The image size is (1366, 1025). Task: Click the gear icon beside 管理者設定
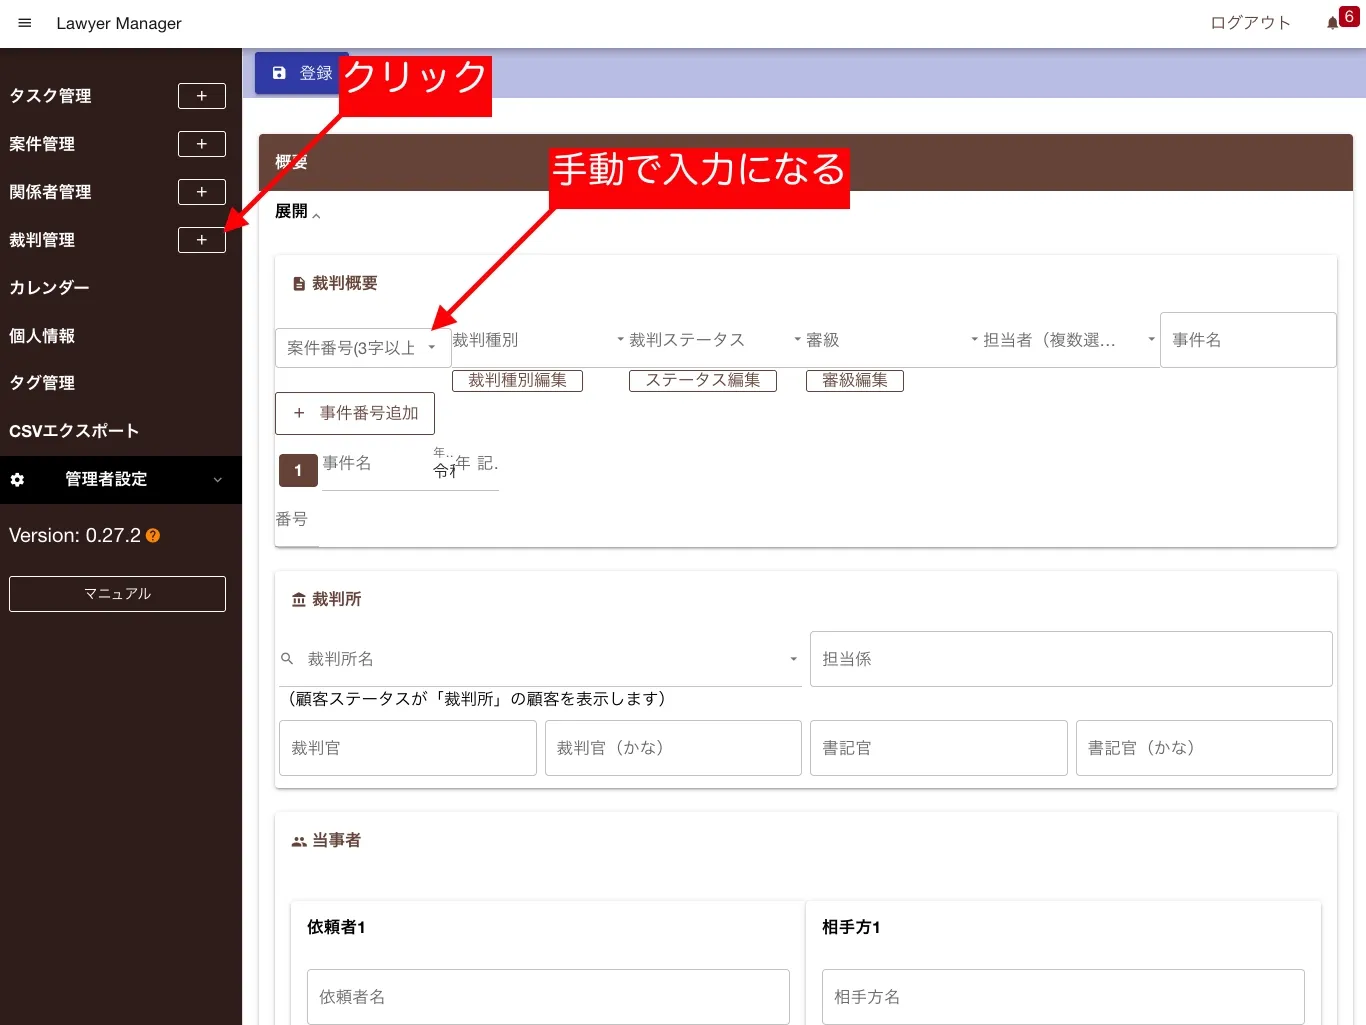point(17,480)
